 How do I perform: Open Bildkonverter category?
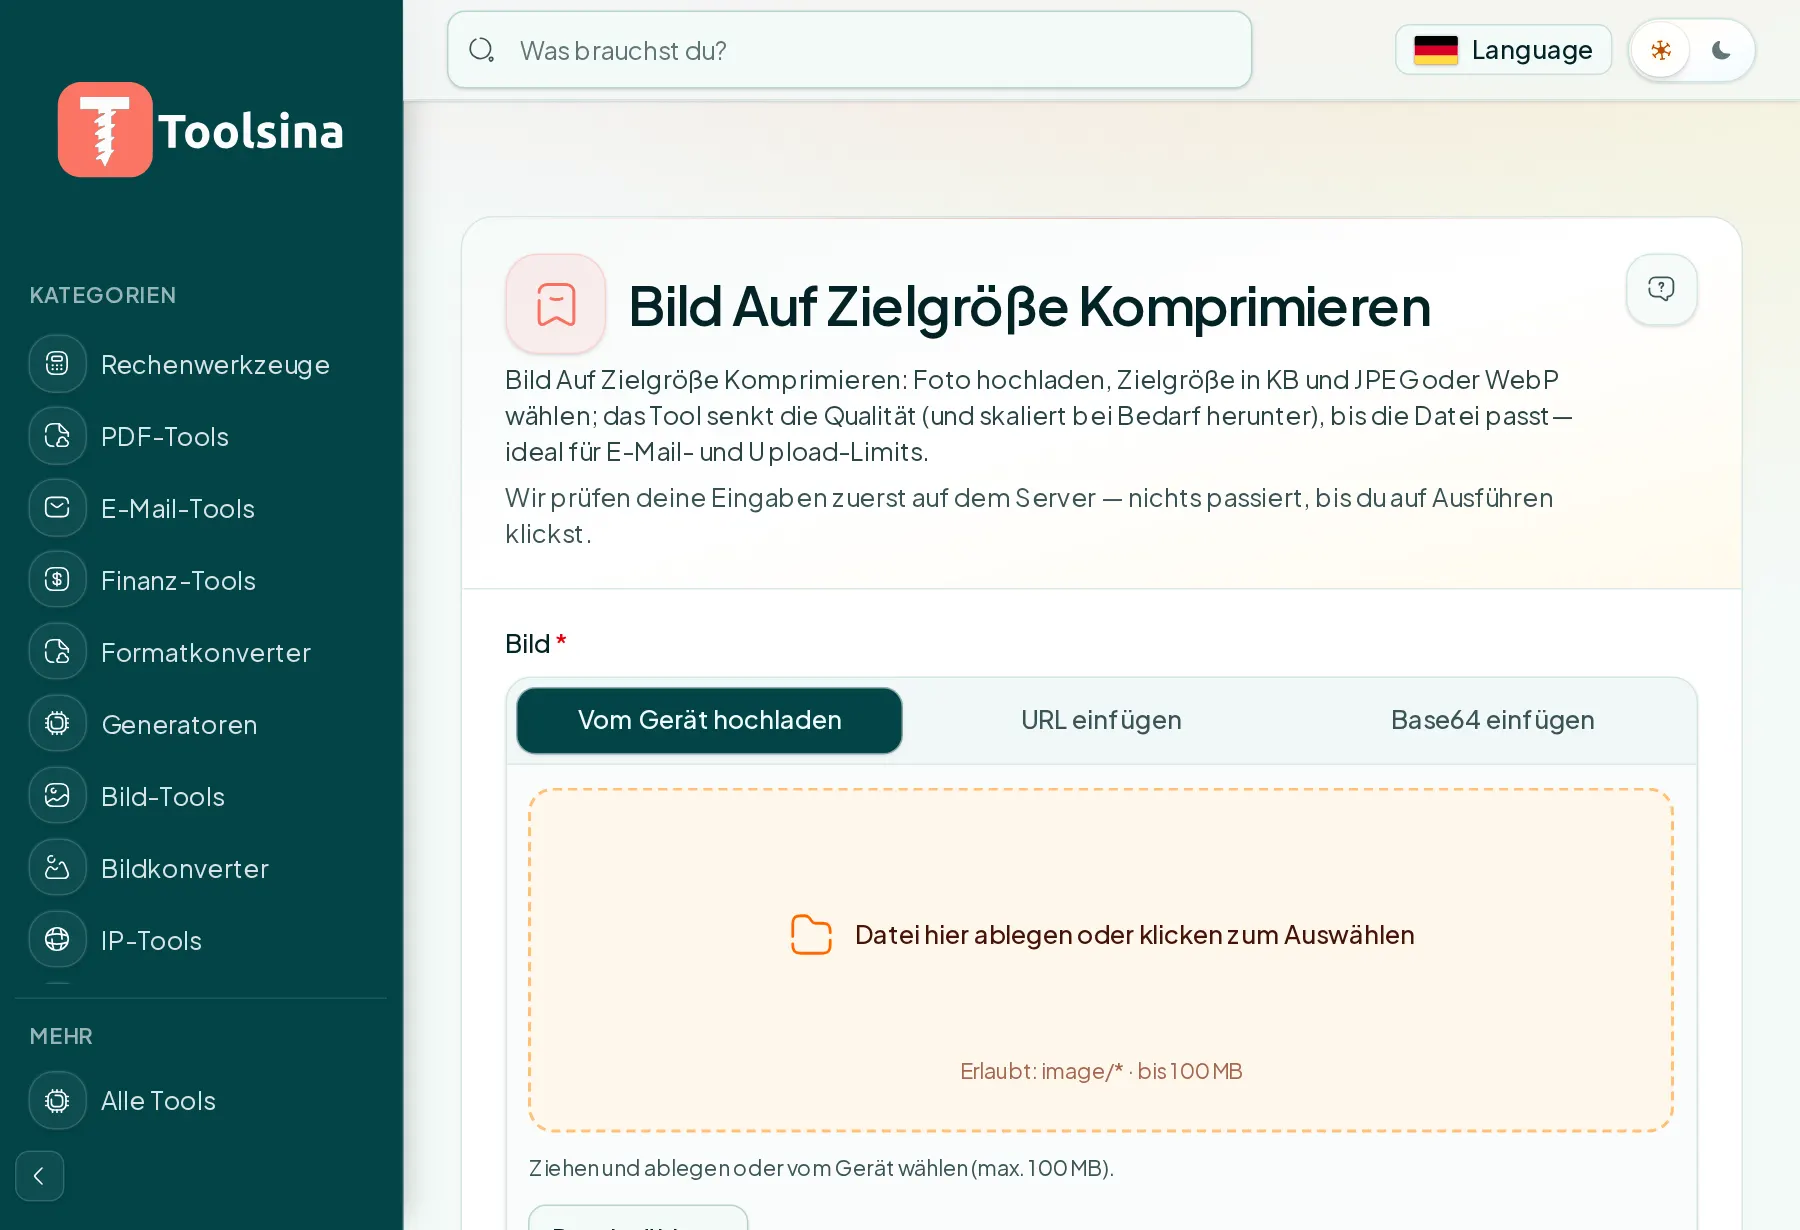[200, 868]
